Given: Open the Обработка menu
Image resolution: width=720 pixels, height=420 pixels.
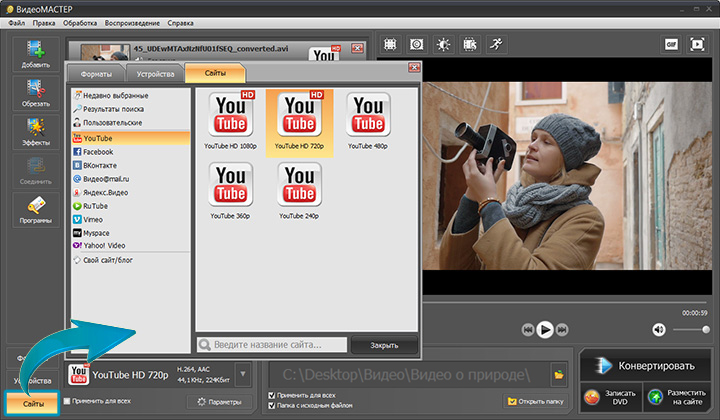Looking at the screenshot, I should tap(80, 23).
